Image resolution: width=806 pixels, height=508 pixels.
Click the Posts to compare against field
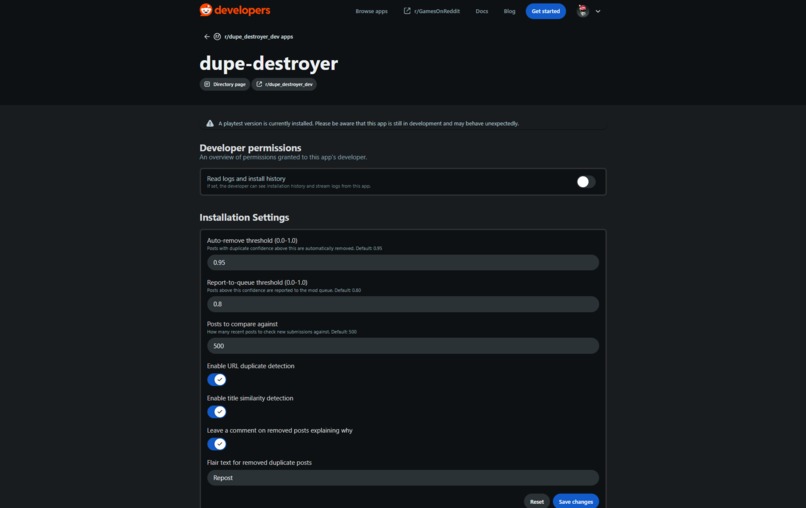[402, 346]
